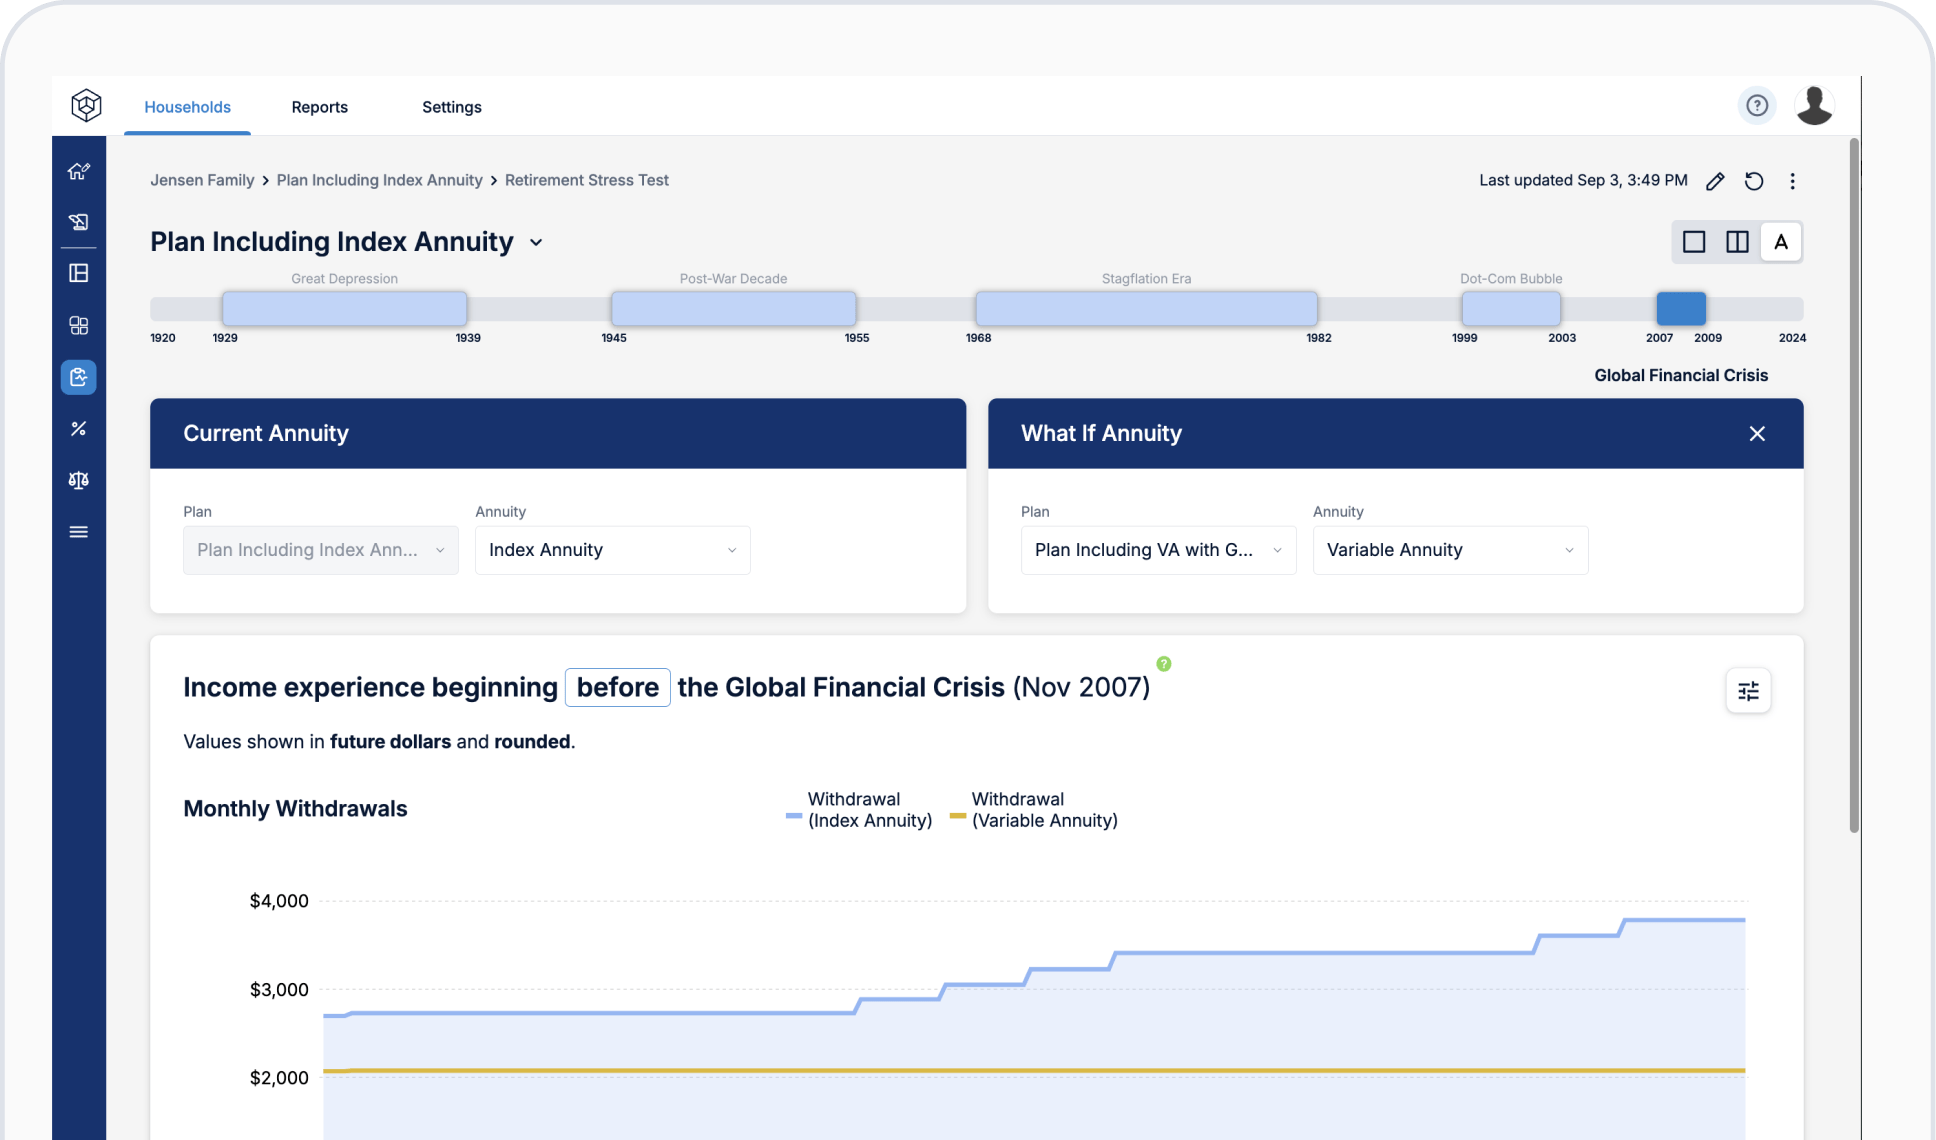The height and width of the screenshot is (1140, 1936).
Task: Click the three-dot overflow menu top right
Action: coord(1792,179)
